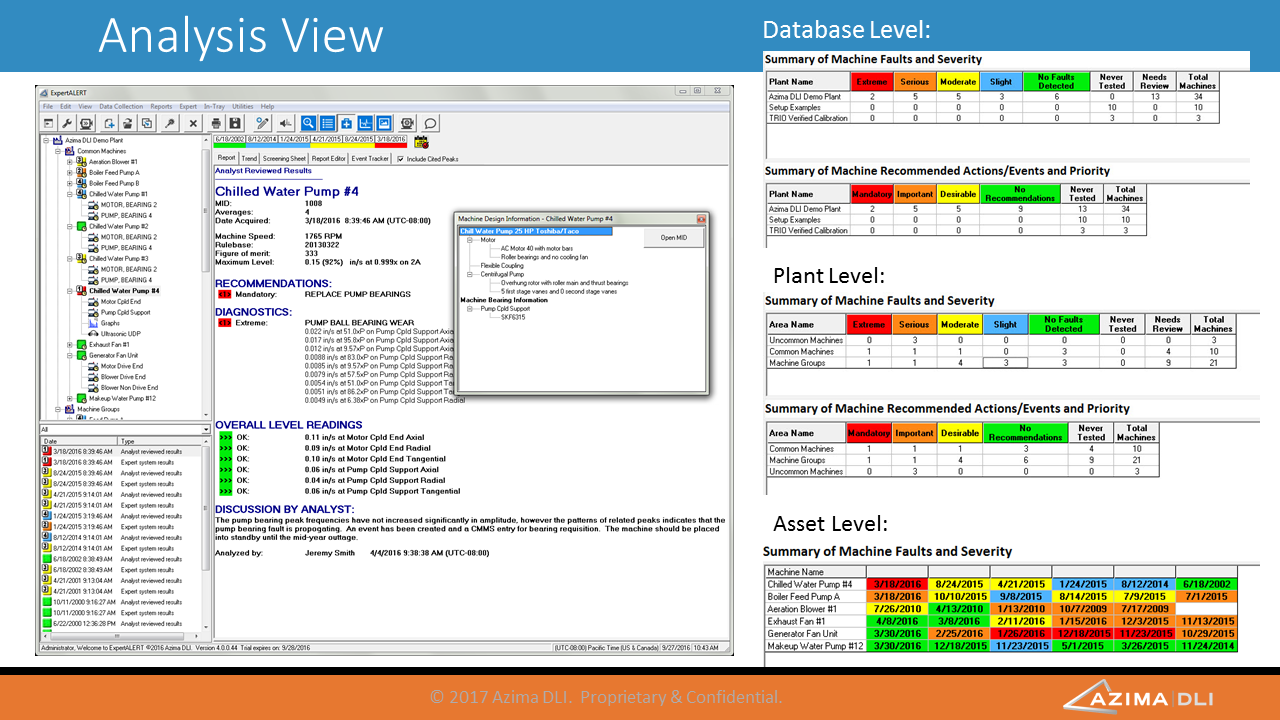1280x720 pixels.
Task: Click the floppy disk save icon
Action: pyautogui.click(x=235, y=123)
